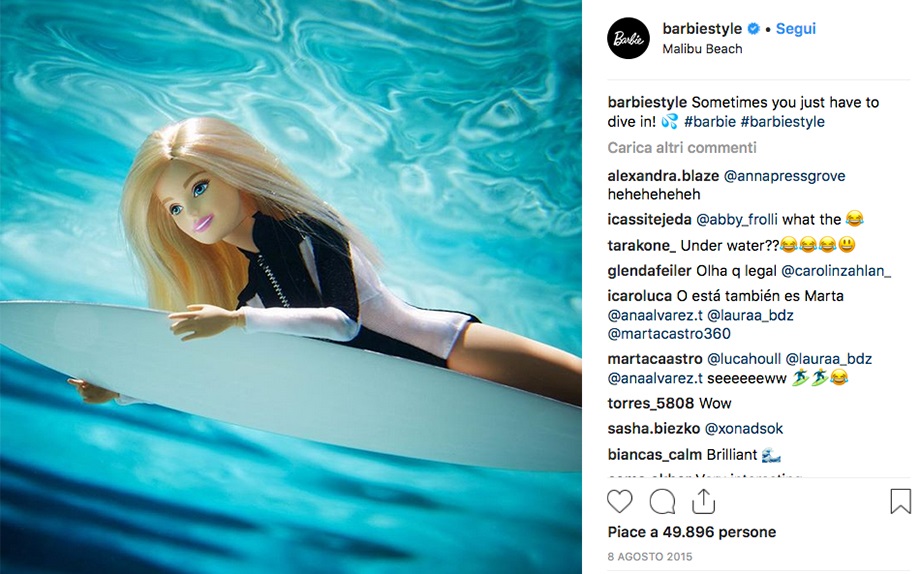This screenshot has height=574, width=920.
Task: Open the @annapressgrove mention
Action: (x=784, y=176)
